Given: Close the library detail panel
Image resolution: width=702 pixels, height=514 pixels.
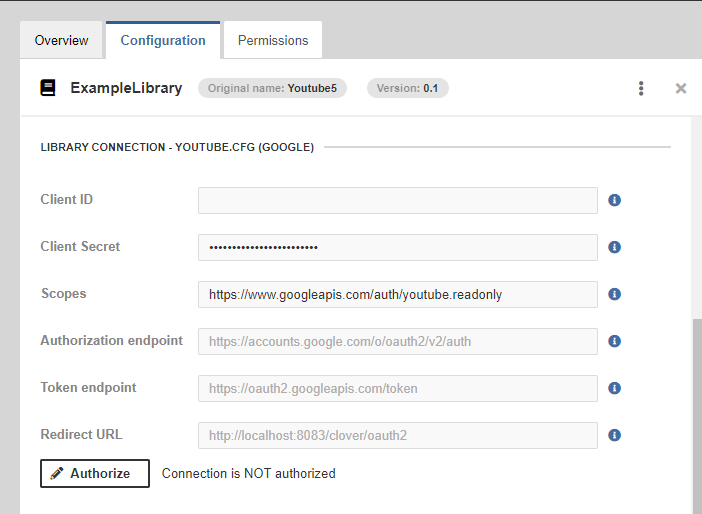Looking at the screenshot, I should [681, 88].
